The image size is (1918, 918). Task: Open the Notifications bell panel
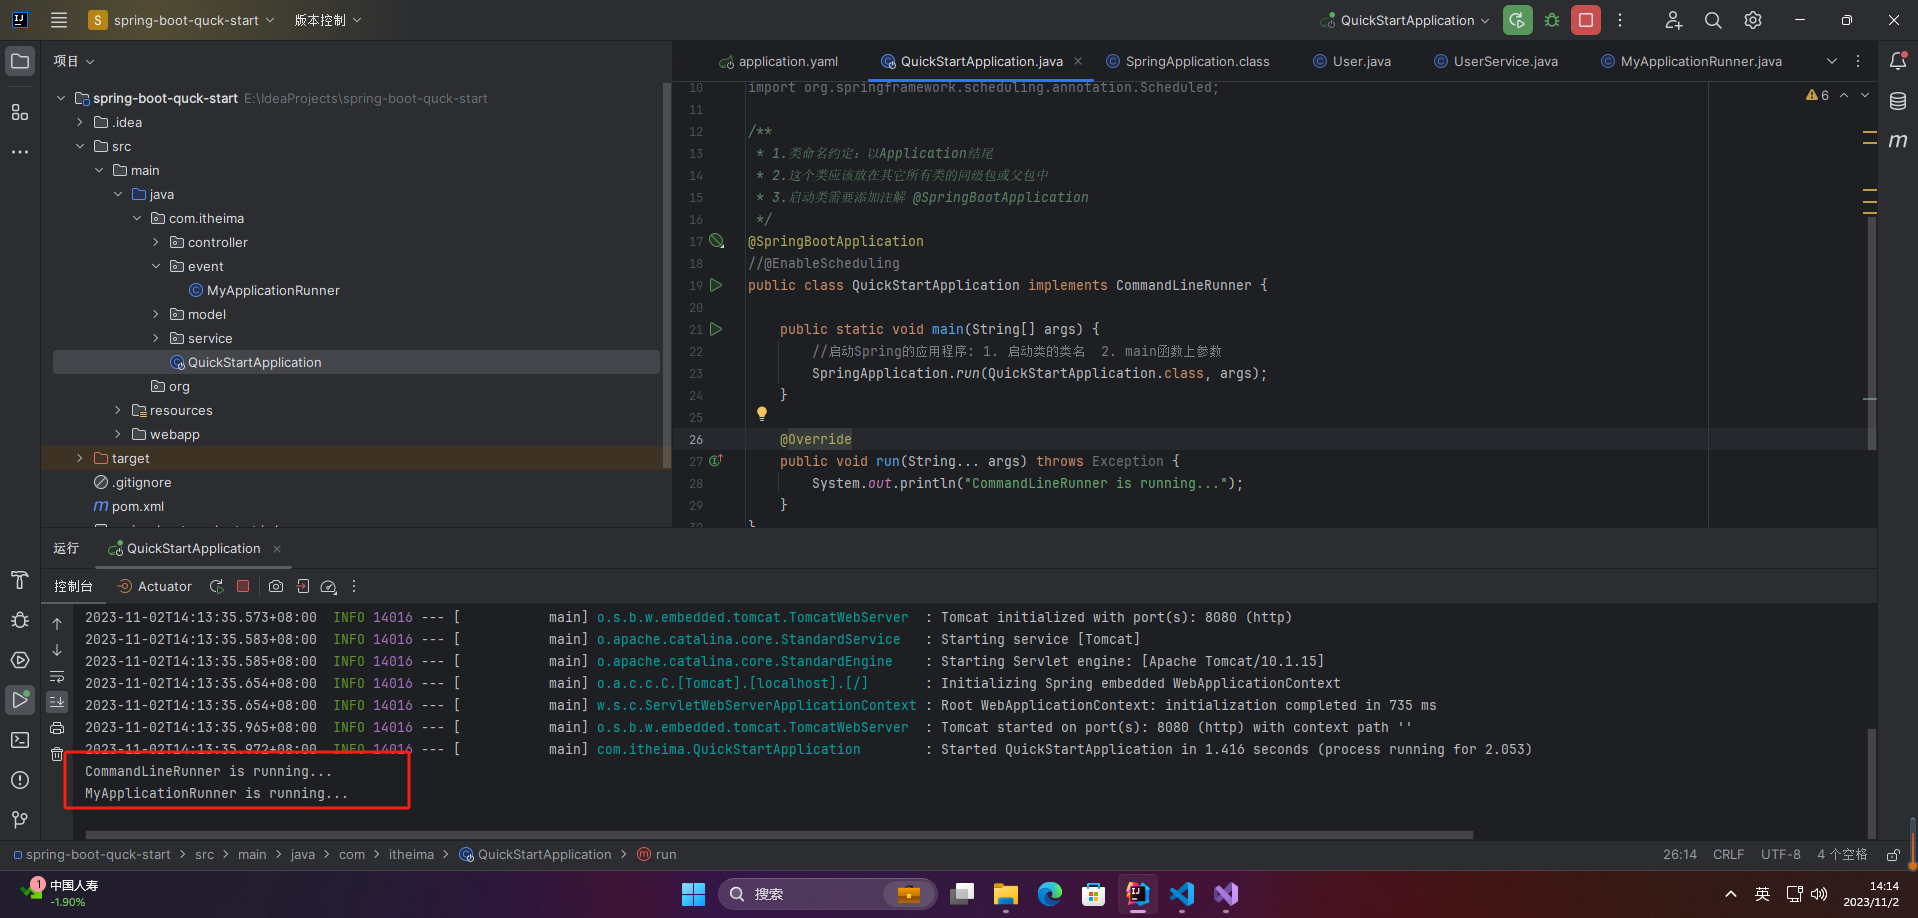pyautogui.click(x=1898, y=61)
